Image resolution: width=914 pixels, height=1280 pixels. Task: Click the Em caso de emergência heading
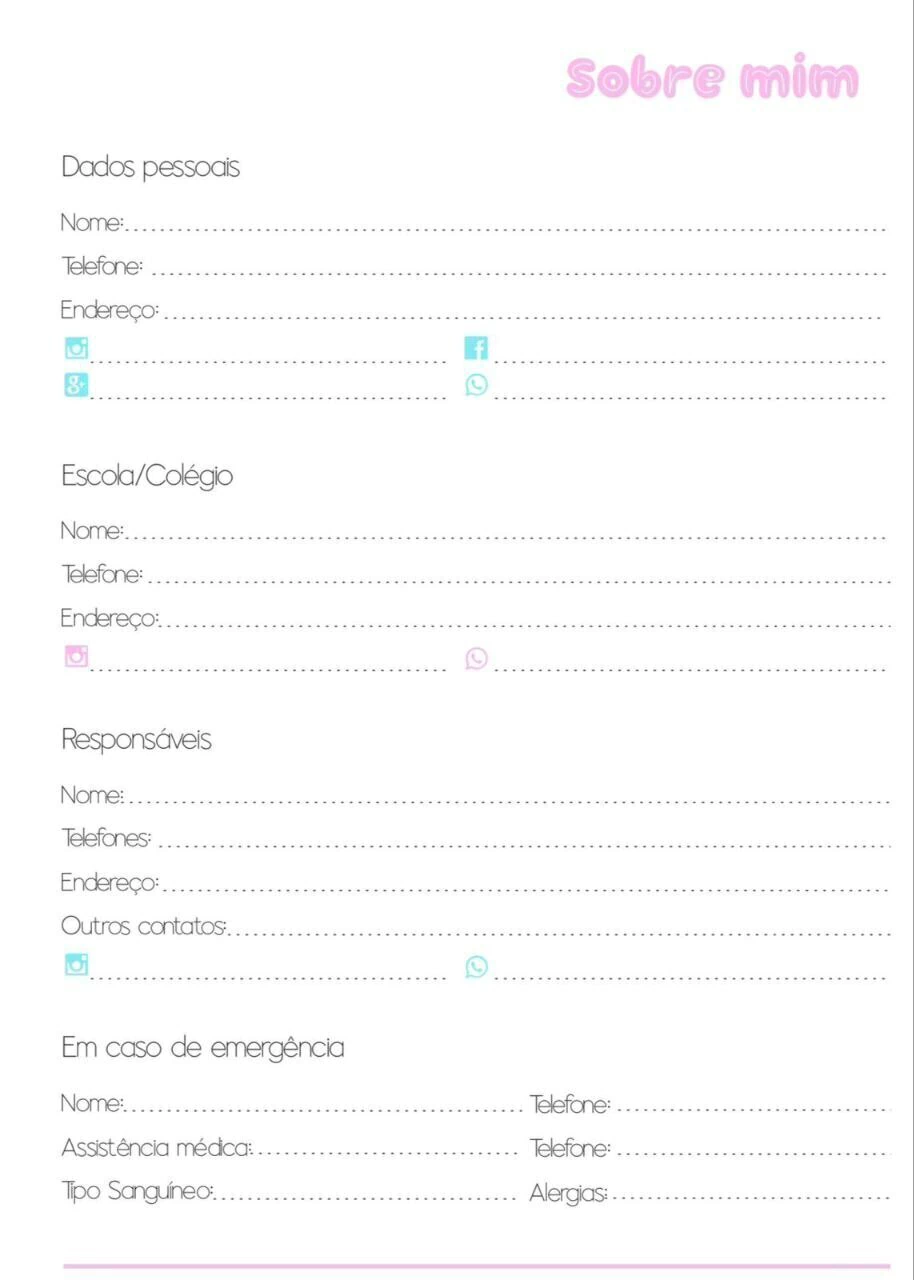(203, 1049)
